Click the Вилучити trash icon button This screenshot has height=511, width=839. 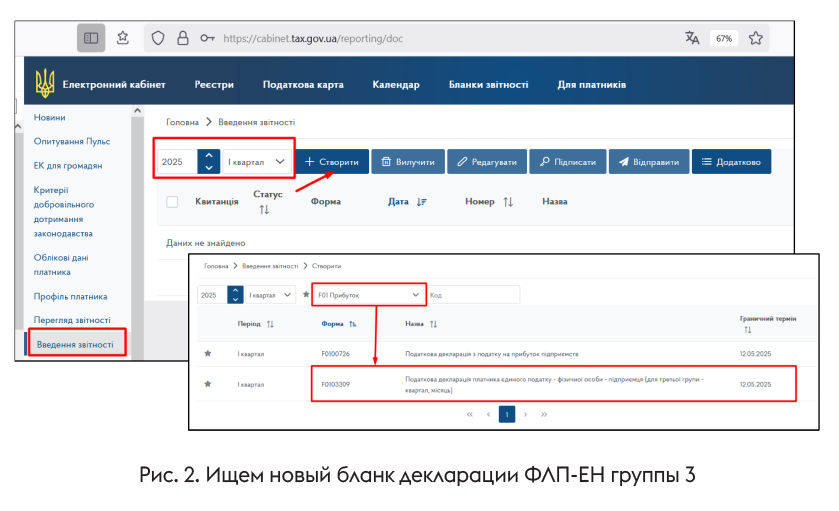coord(408,162)
